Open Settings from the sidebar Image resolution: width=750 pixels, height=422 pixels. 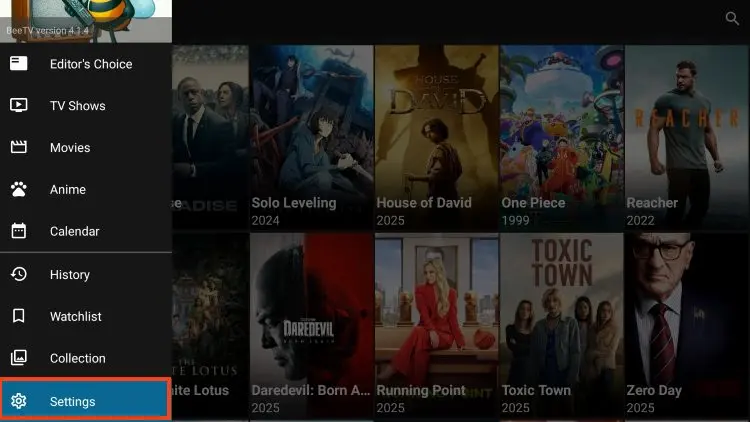pos(86,400)
